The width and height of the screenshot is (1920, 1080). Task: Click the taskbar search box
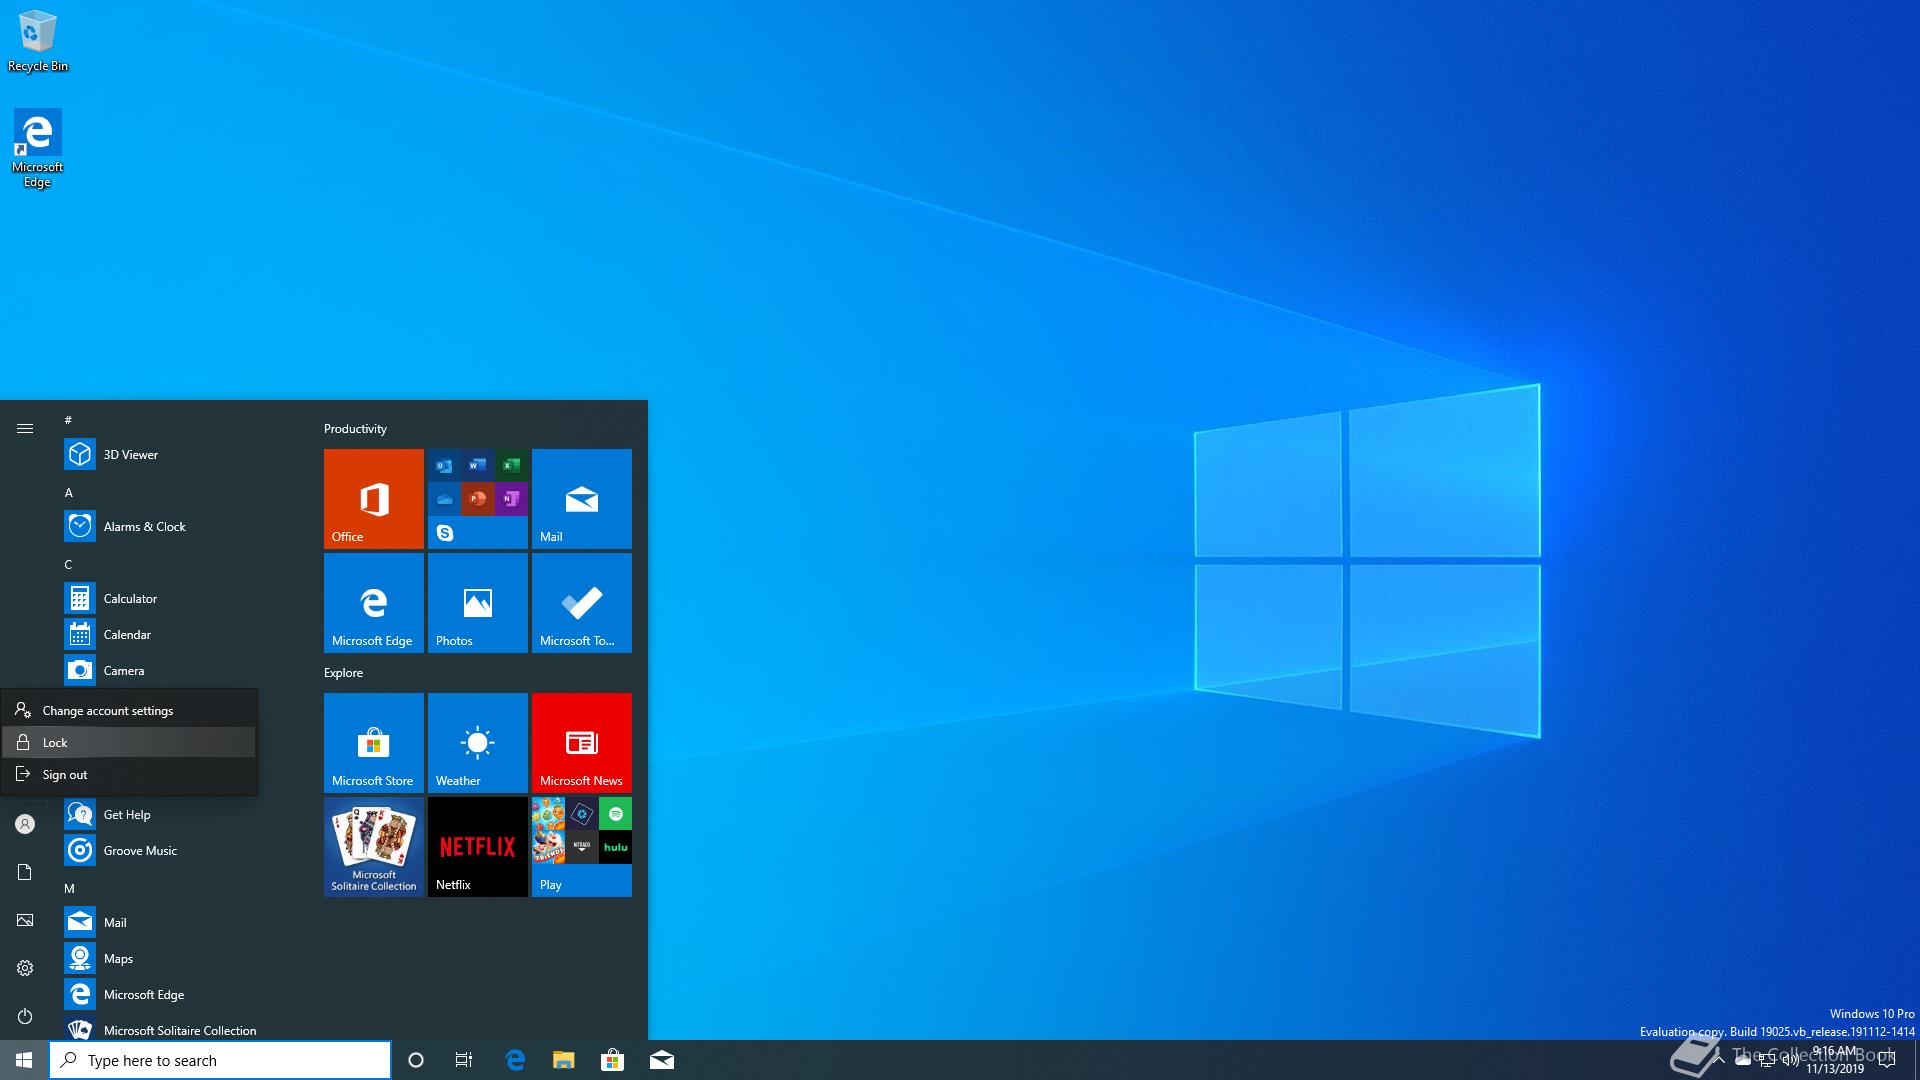pos(220,1060)
